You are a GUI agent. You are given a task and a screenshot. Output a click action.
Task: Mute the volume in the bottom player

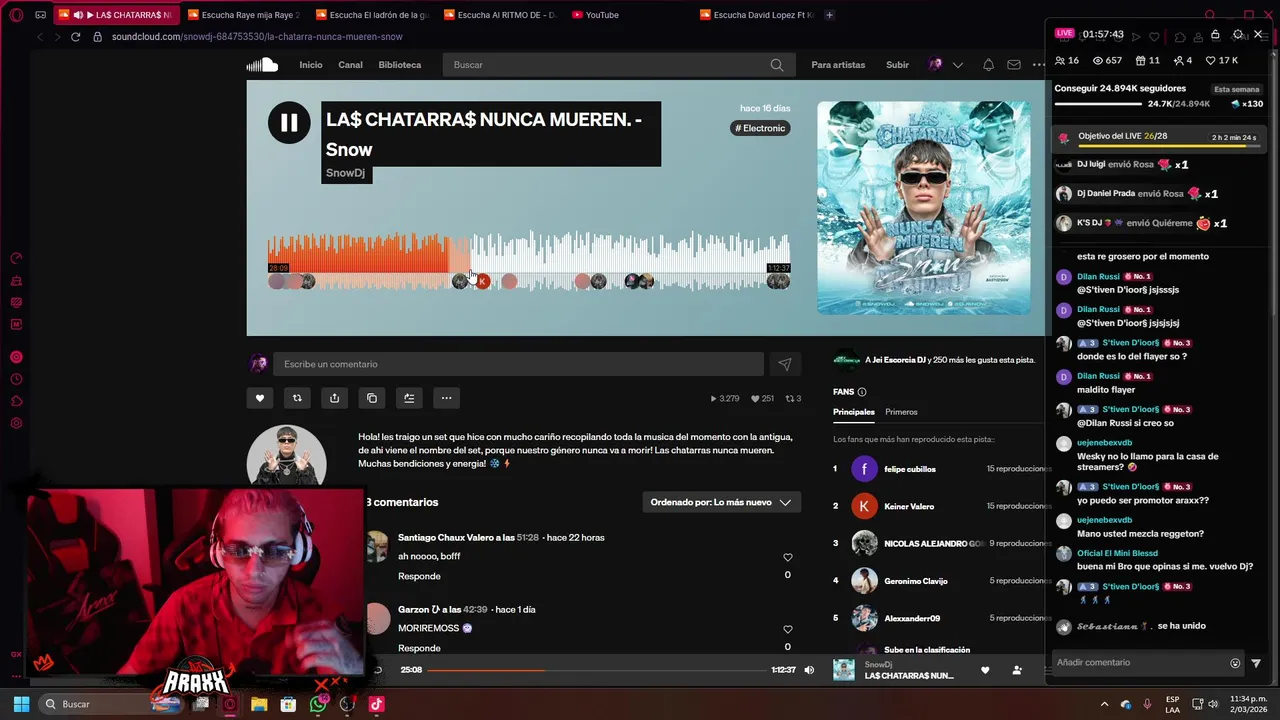[809, 670]
